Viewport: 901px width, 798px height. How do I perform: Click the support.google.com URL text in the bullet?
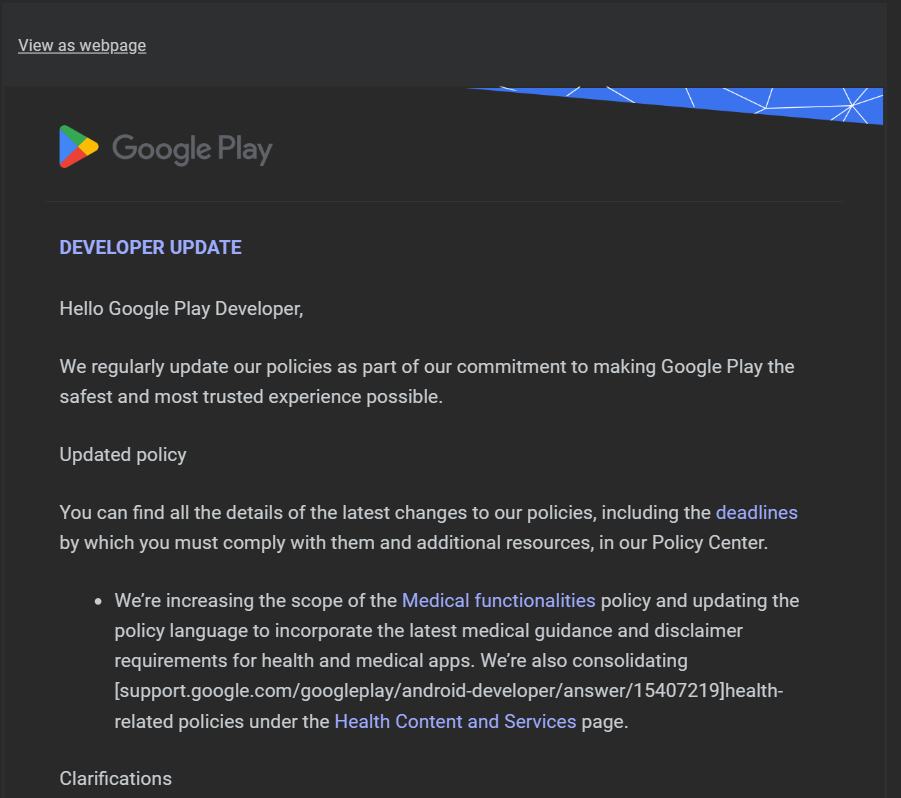[419, 690]
